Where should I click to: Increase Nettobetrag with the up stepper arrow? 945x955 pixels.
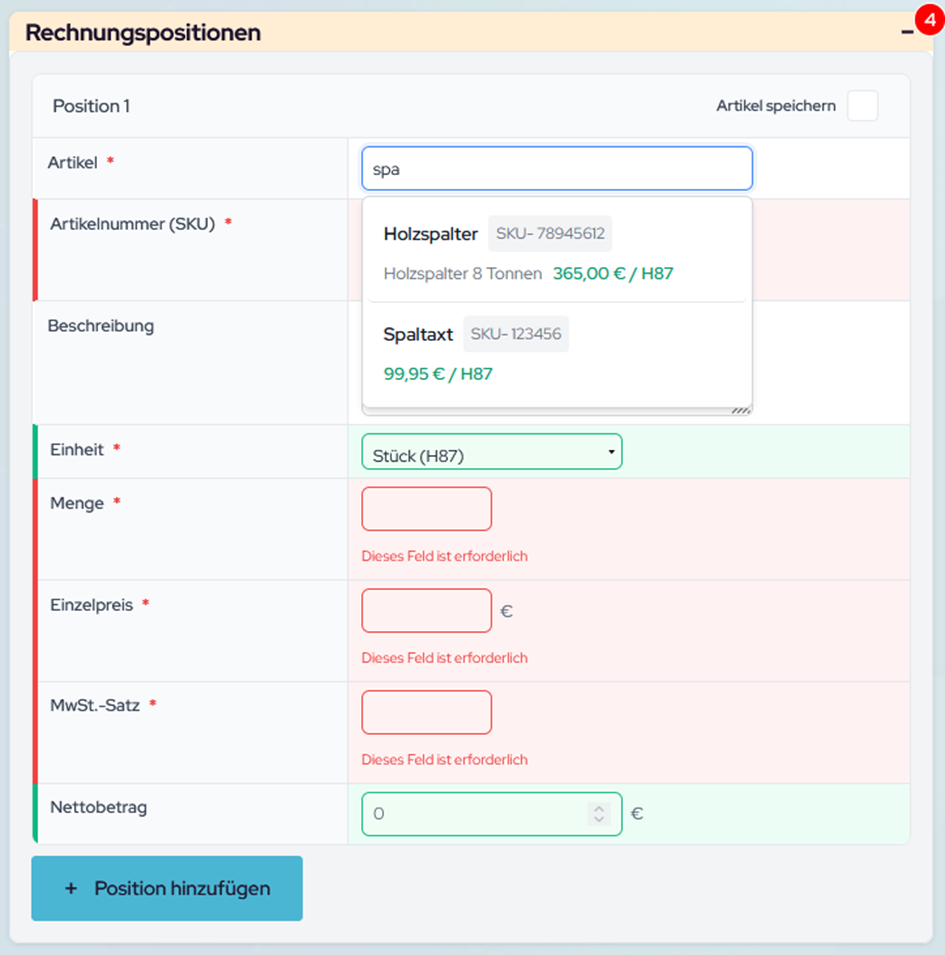coord(599,808)
